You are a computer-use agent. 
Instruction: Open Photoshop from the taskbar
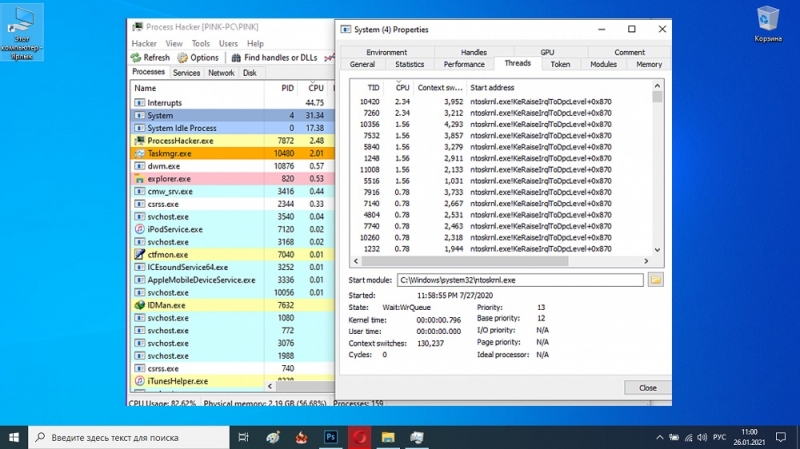(x=331, y=437)
